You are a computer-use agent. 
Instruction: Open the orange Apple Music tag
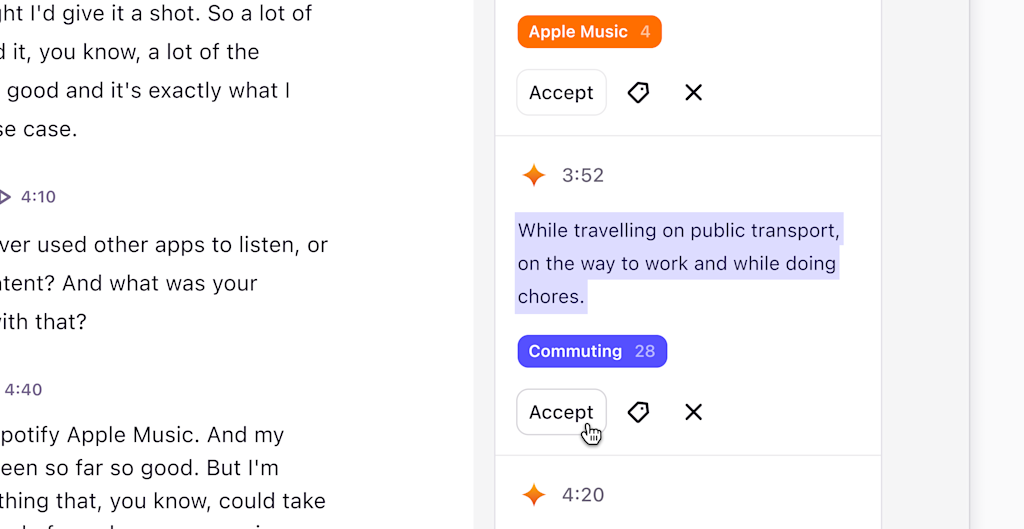pos(590,32)
